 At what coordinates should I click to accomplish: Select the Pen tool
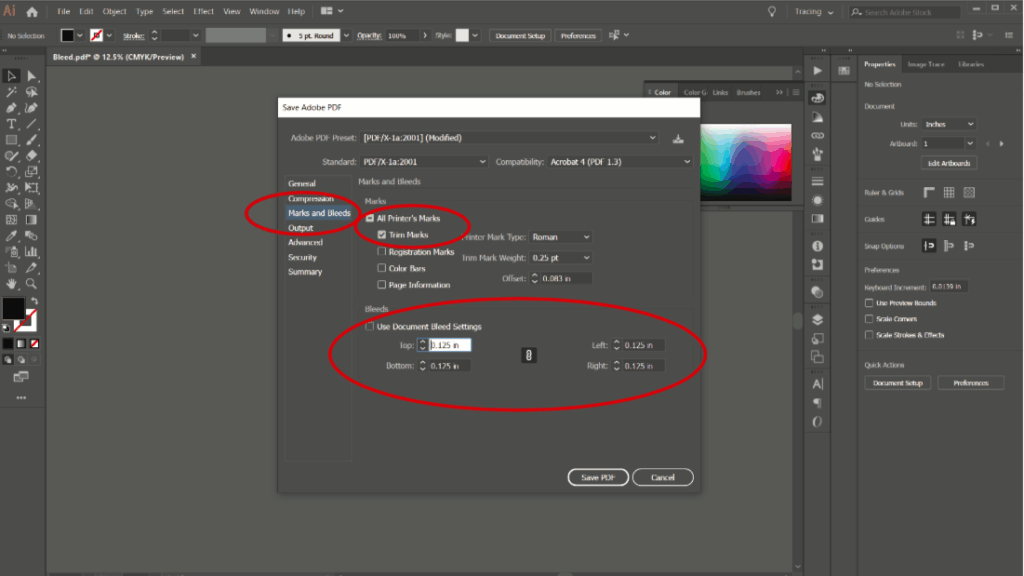point(12,107)
